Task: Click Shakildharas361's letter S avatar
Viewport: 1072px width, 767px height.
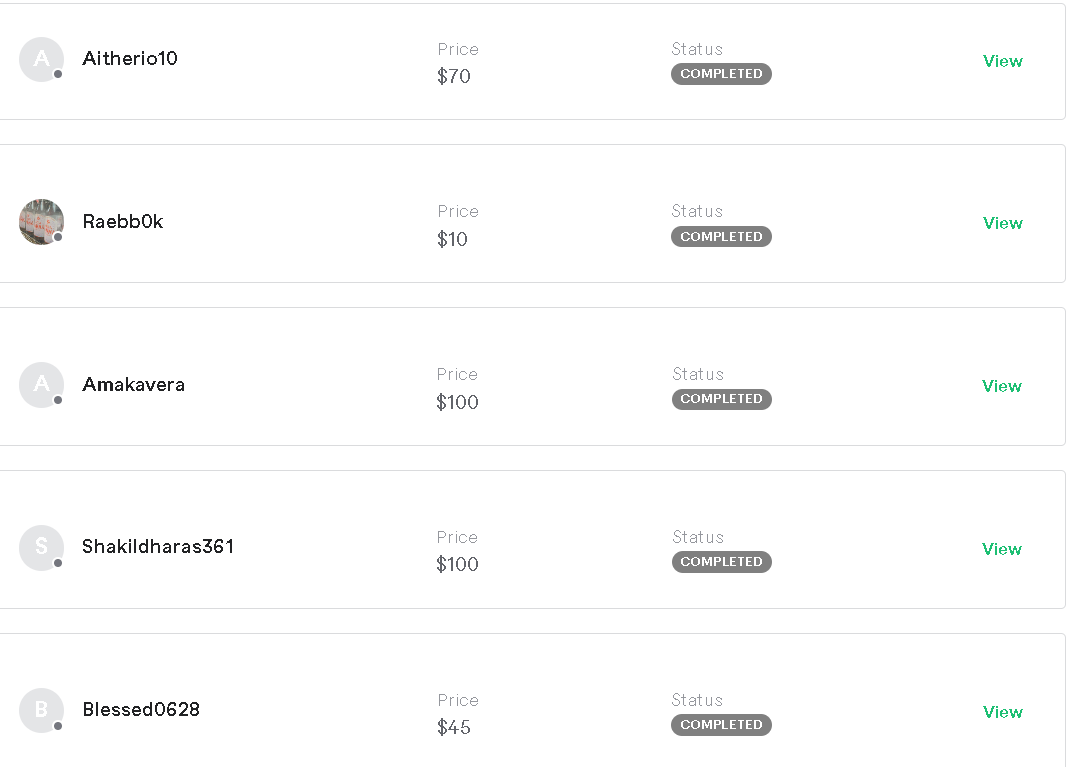Action: point(41,547)
